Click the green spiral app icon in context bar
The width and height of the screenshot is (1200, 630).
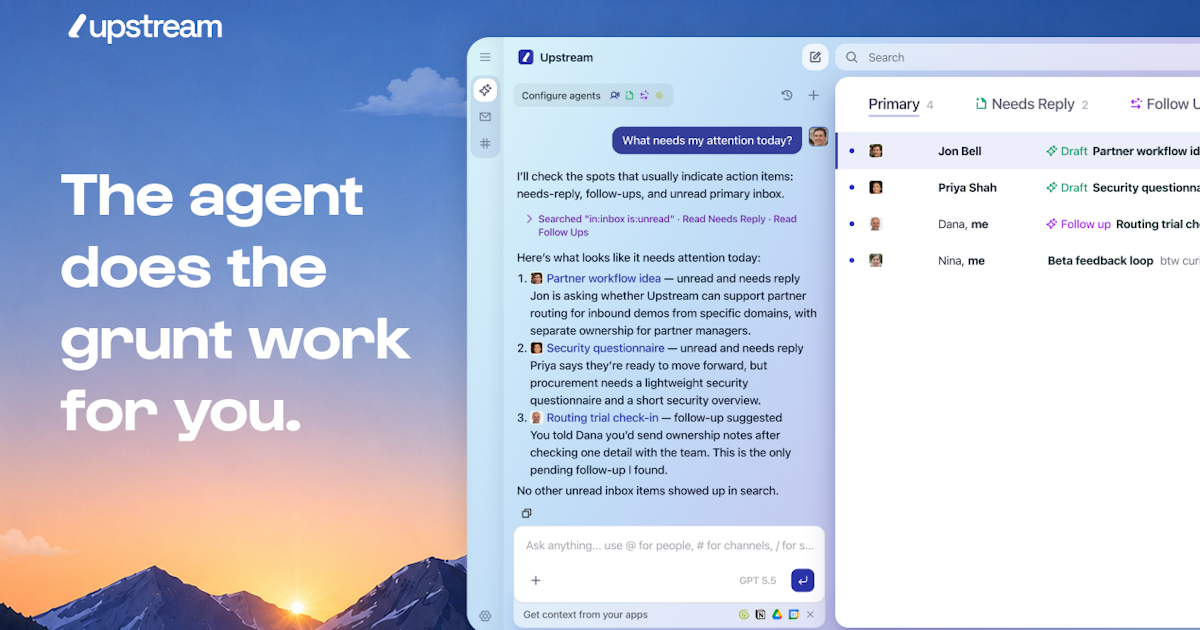point(743,615)
